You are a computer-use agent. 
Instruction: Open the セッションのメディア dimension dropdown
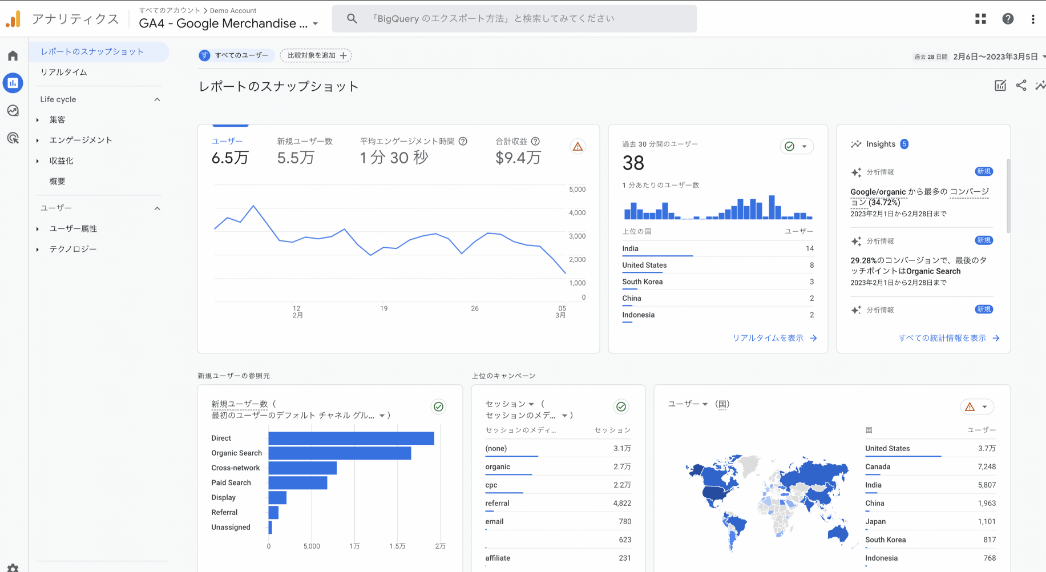526,415
